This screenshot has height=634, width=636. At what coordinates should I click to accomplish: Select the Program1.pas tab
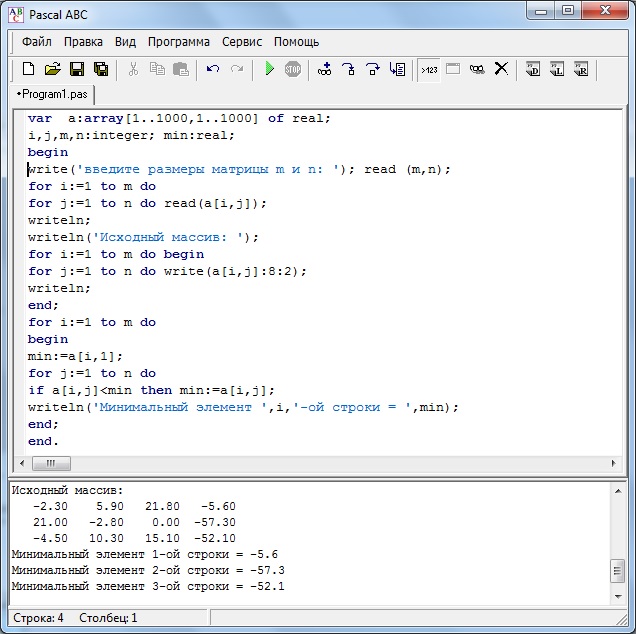(x=52, y=94)
